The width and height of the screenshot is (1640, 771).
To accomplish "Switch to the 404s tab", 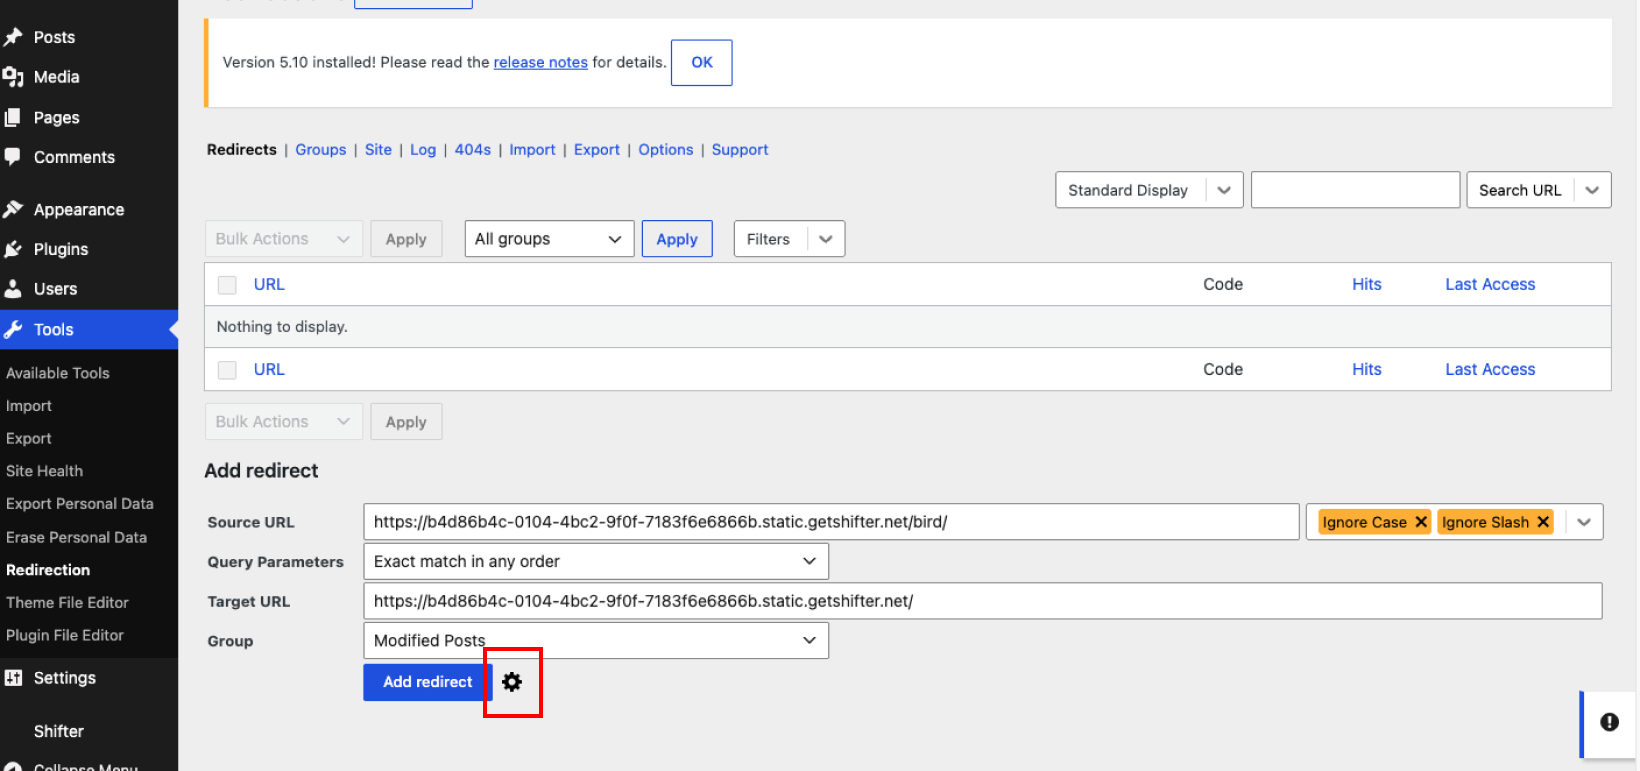I will (473, 149).
